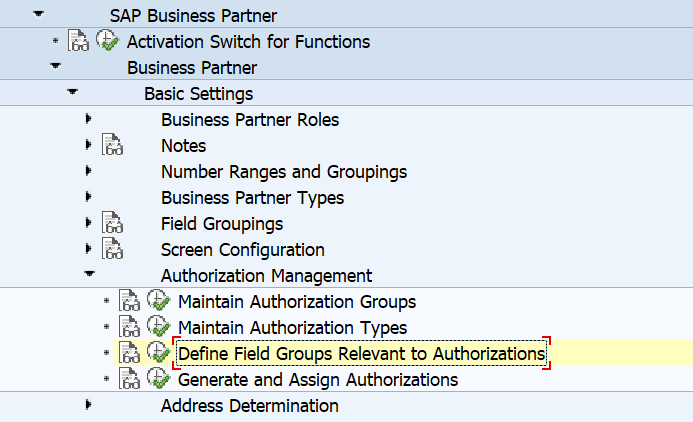693x422 pixels.
Task: Select the Address Determination label
Action: (x=250, y=407)
